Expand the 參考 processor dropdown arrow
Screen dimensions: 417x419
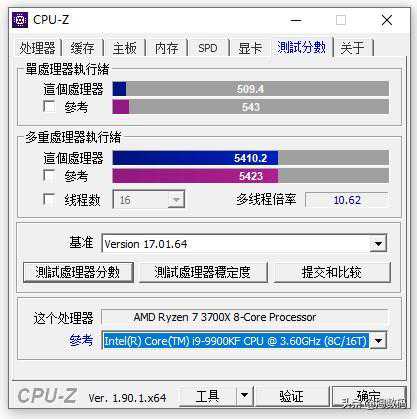378,341
